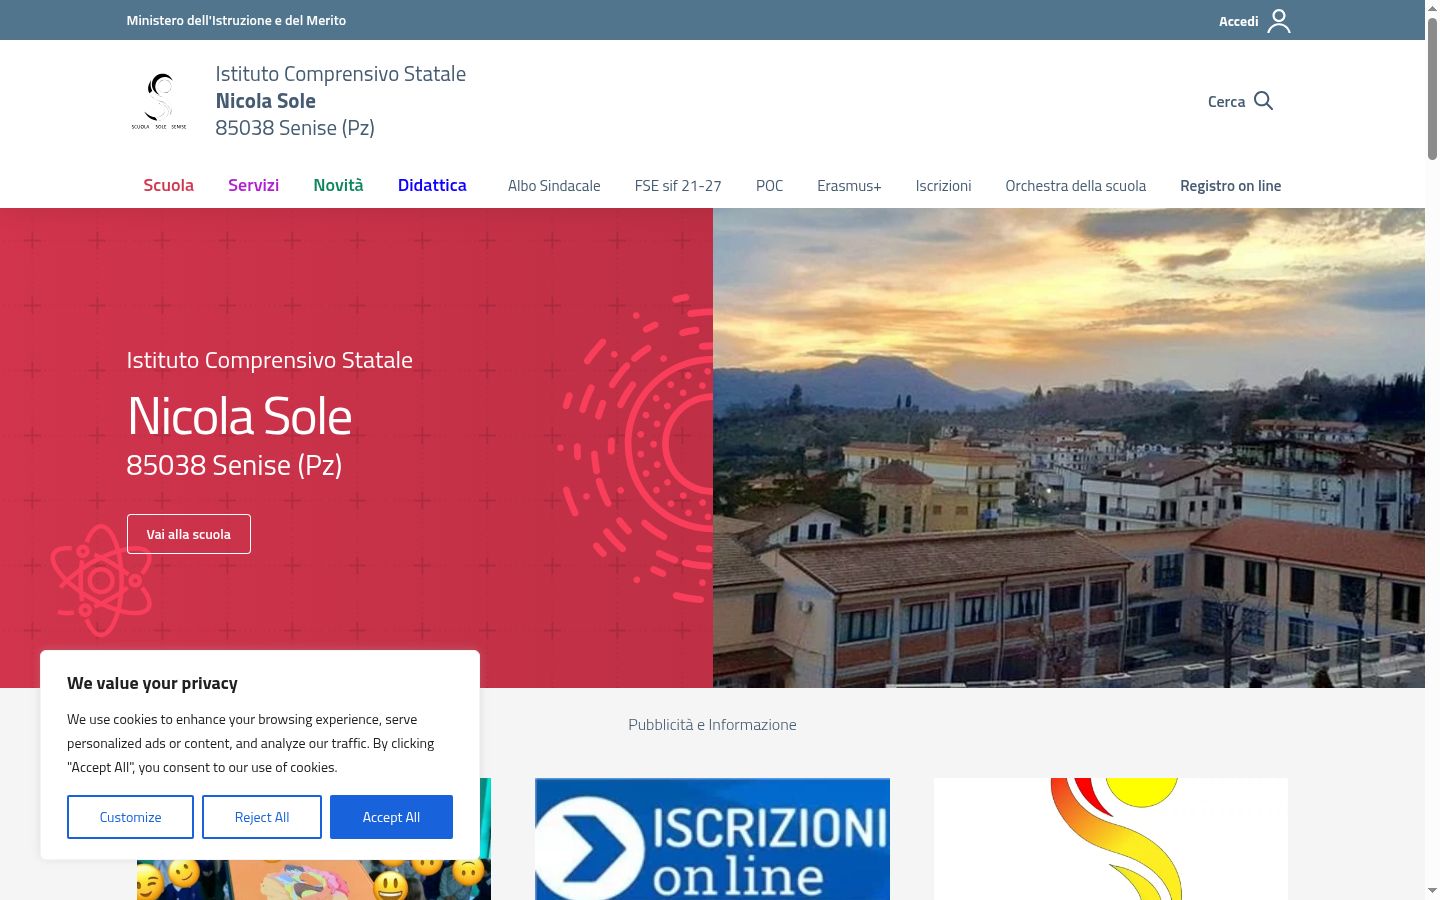The width and height of the screenshot is (1440, 900).
Task: Visit the Erasmus+ page
Action: pyautogui.click(x=849, y=186)
